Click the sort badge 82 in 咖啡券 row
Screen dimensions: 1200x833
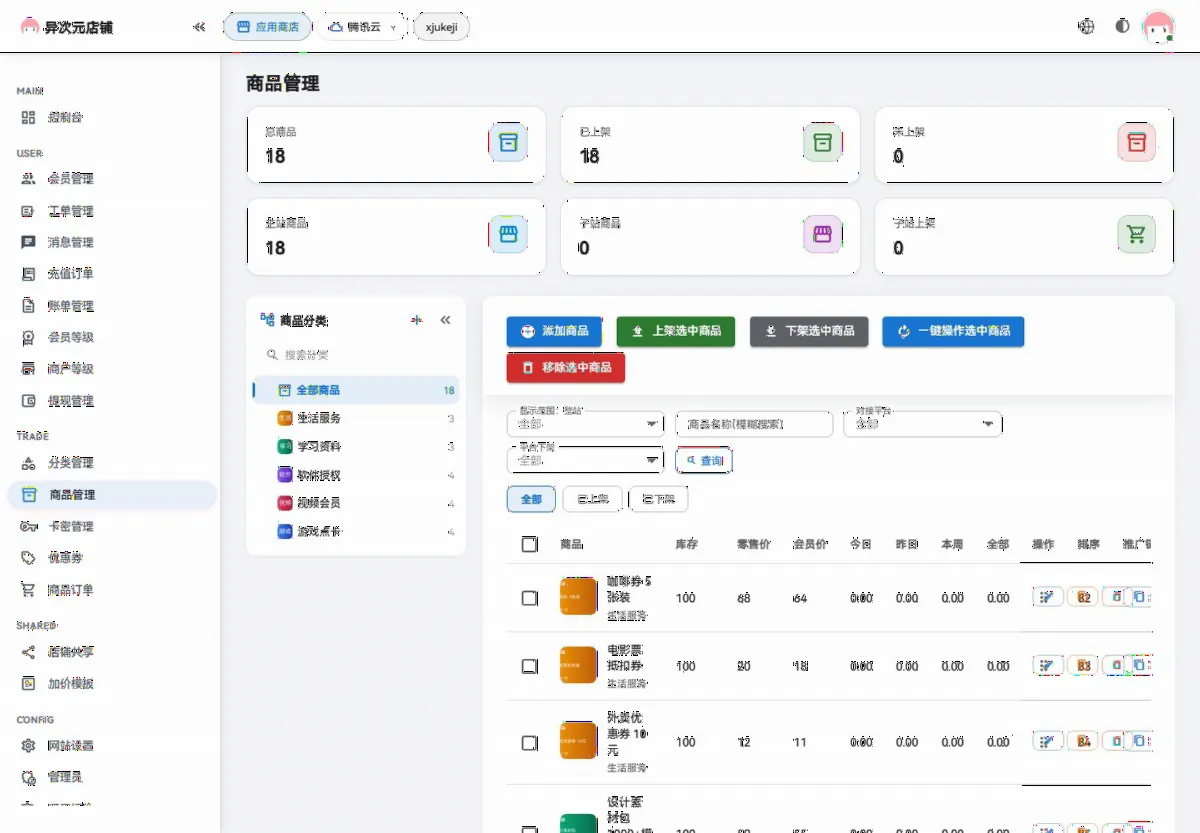tap(1083, 598)
